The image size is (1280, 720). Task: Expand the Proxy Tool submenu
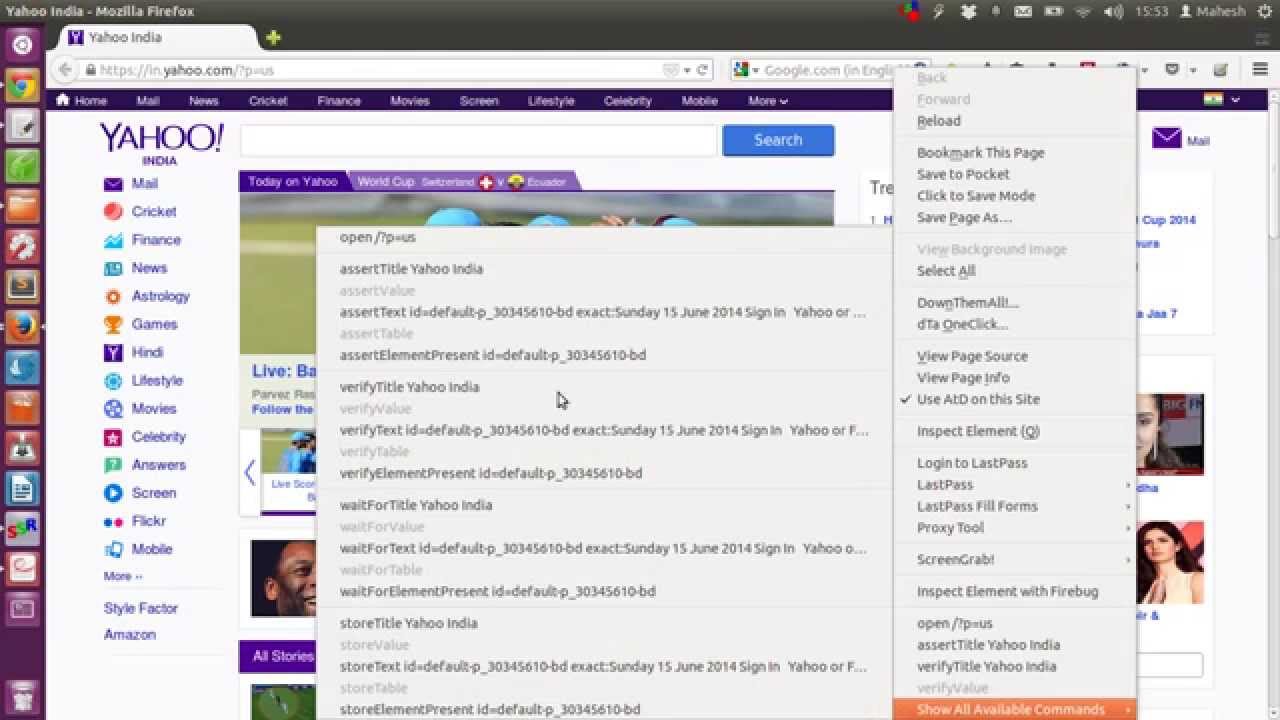1014,528
